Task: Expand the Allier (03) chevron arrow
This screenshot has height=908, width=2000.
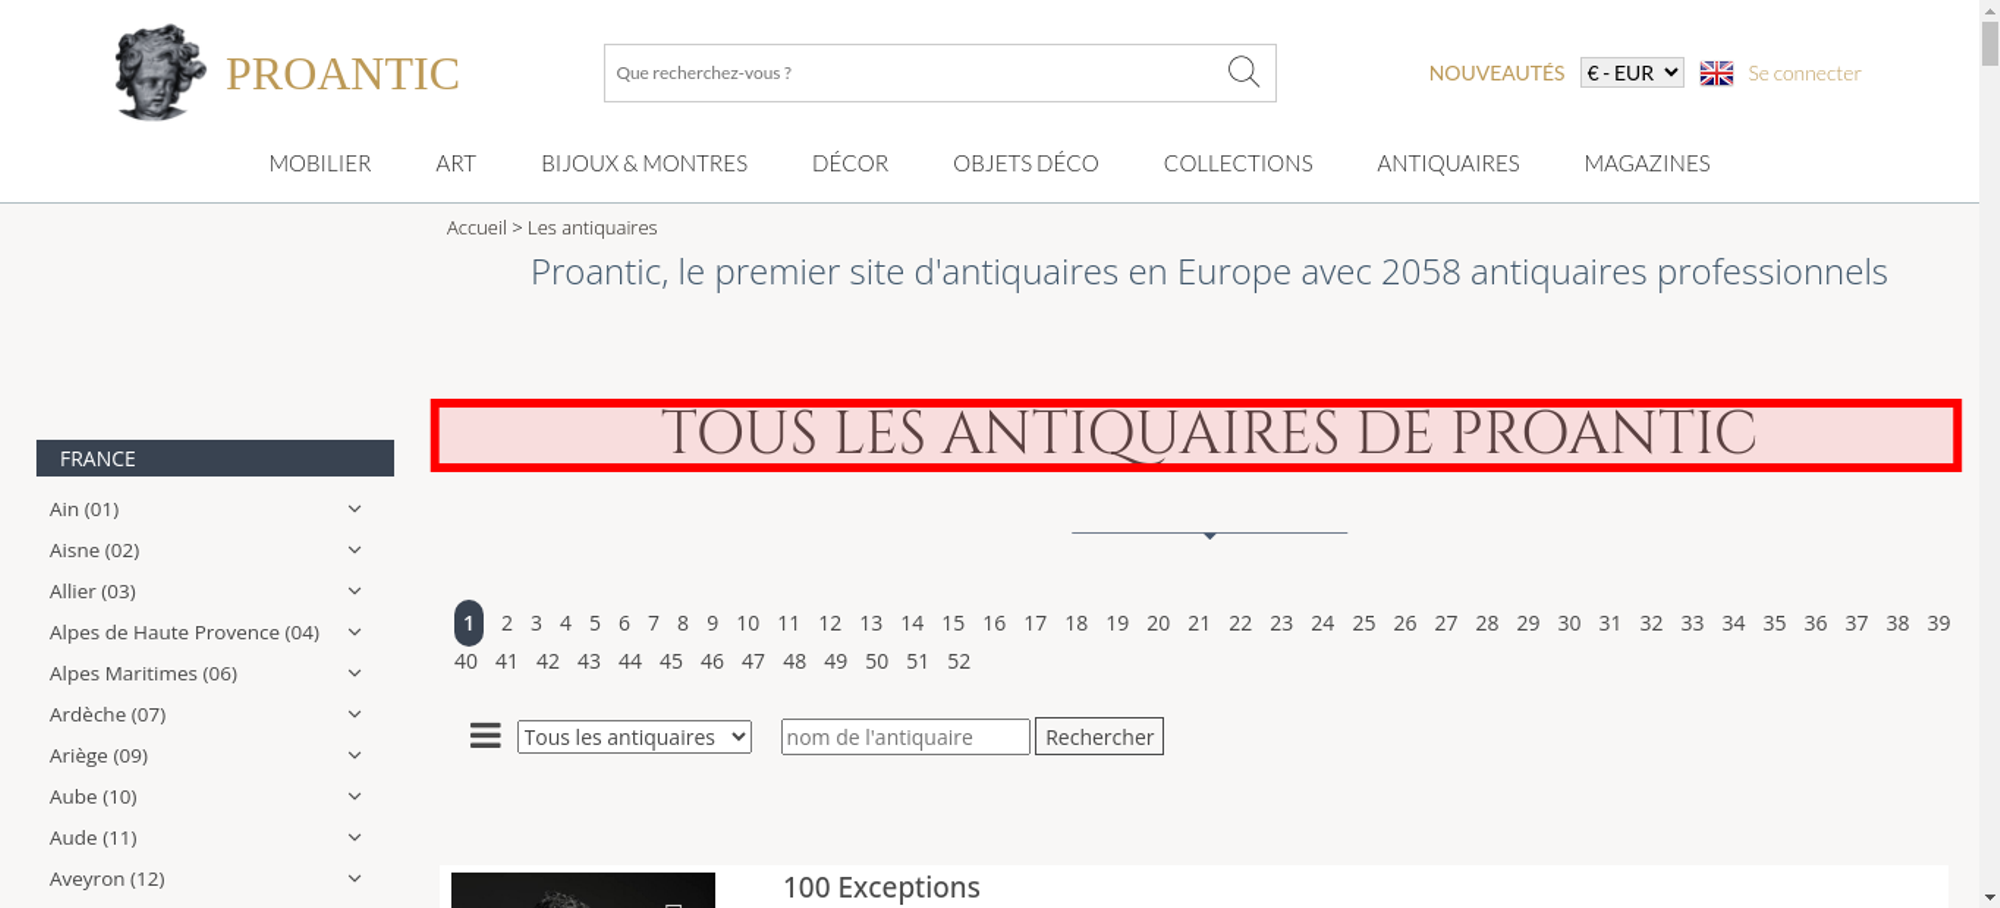Action: pos(354,591)
